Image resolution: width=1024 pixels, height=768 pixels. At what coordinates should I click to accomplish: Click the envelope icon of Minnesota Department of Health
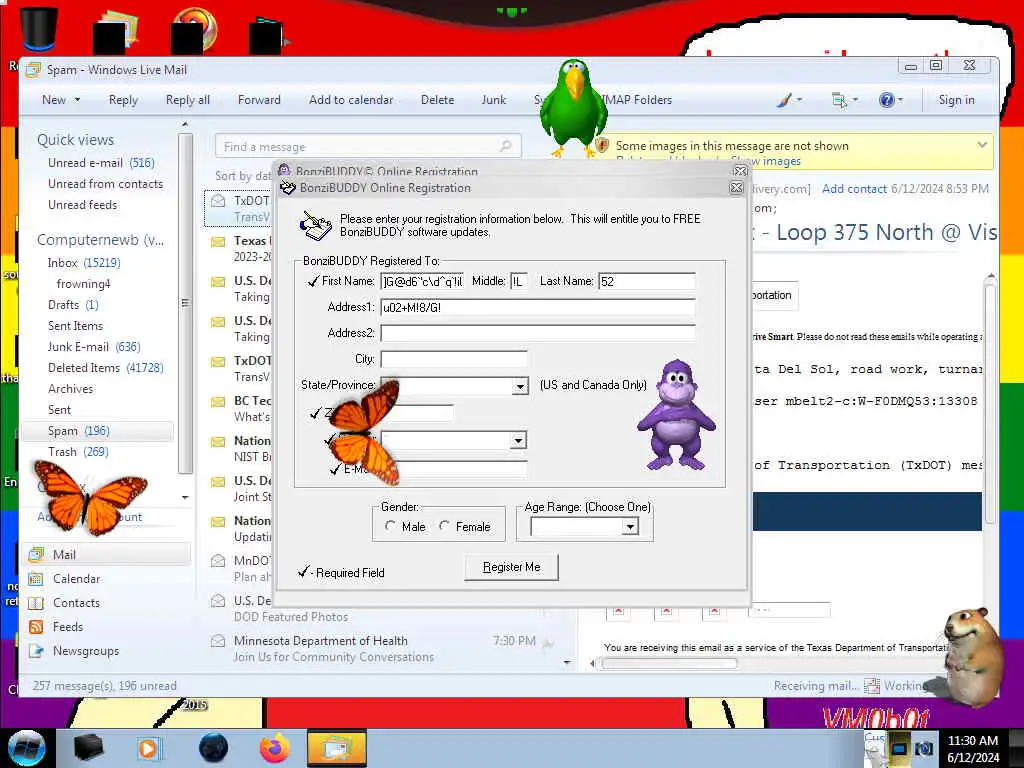[x=218, y=641]
